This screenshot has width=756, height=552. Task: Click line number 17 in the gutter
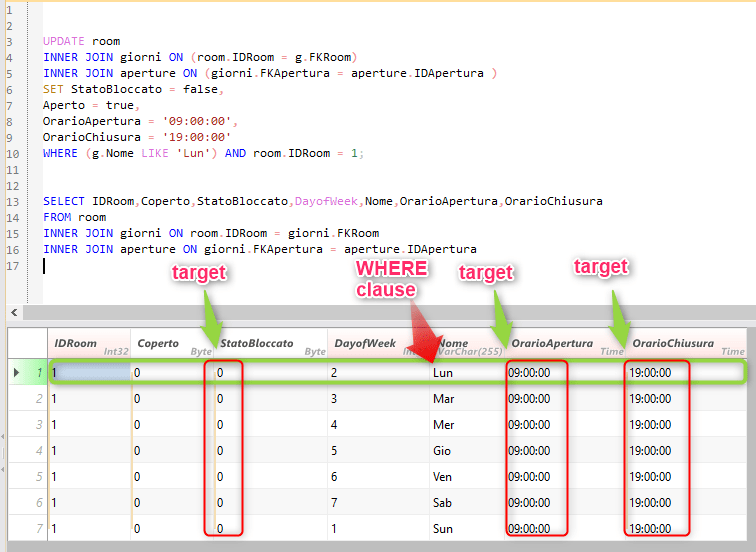[13, 266]
